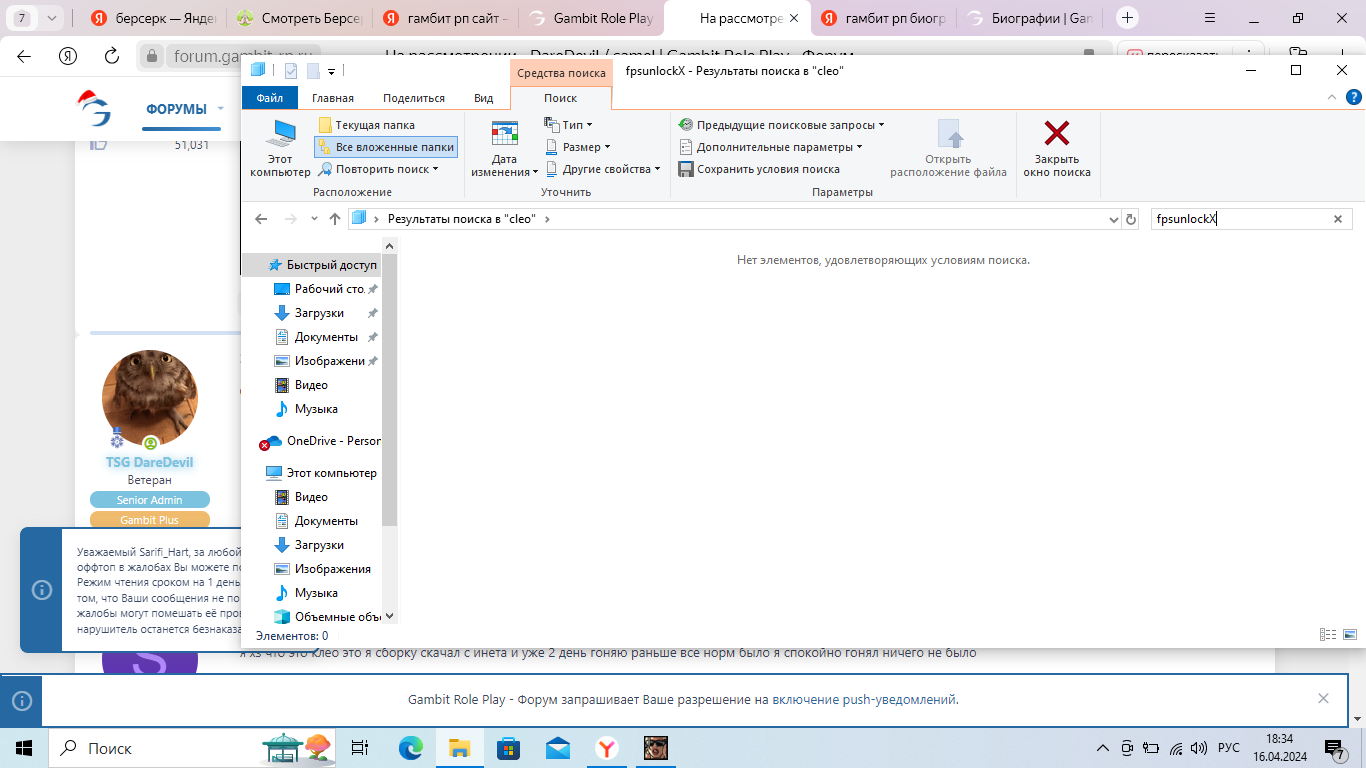Clear the fpsunlockX search box
The image size is (1366, 768).
click(x=1338, y=219)
